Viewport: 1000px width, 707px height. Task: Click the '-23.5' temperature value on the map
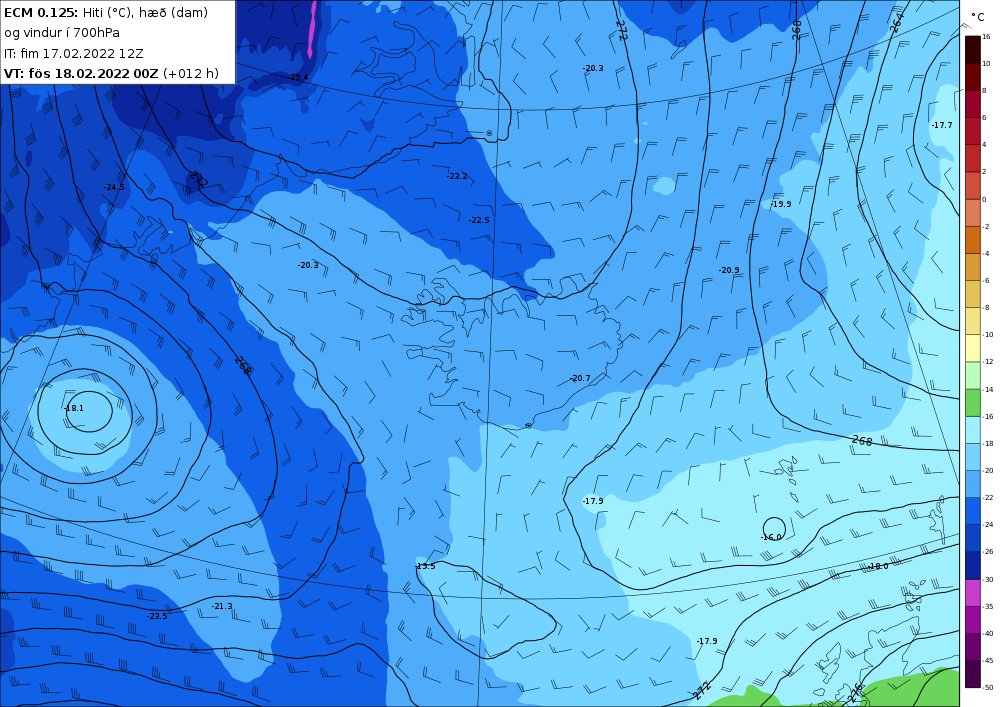(157, 616)
